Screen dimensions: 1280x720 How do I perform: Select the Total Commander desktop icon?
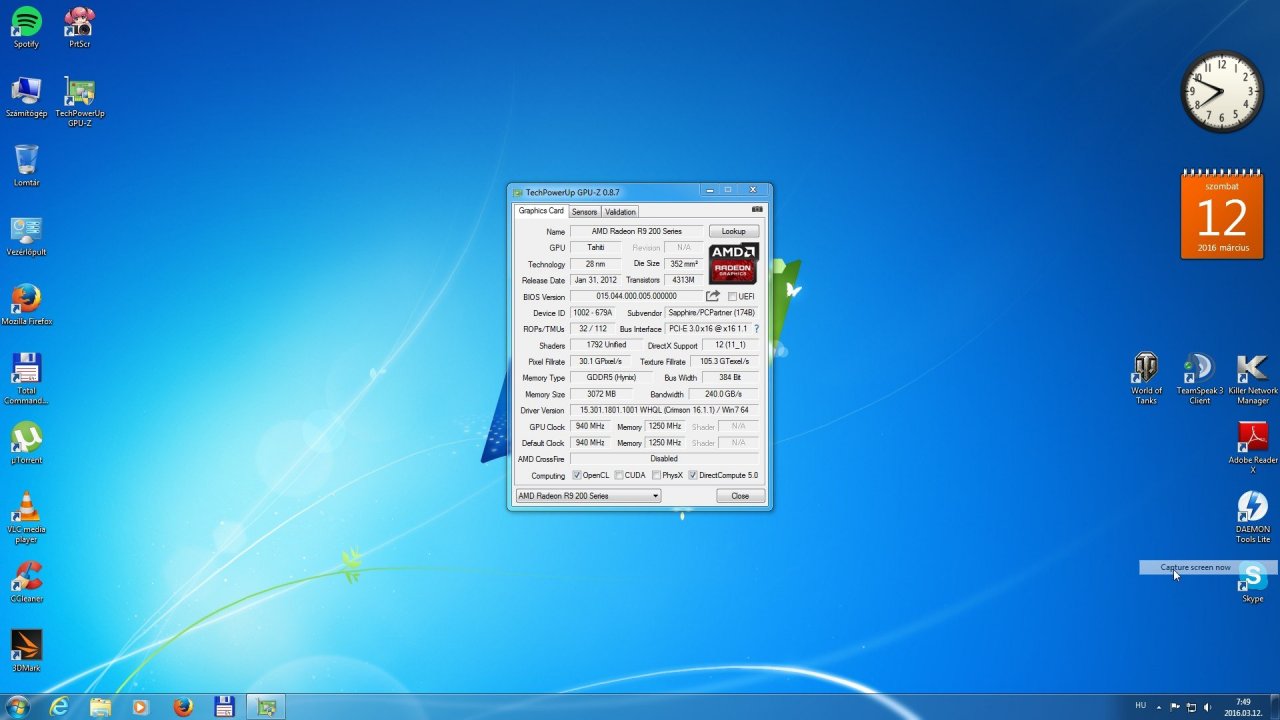26,379
